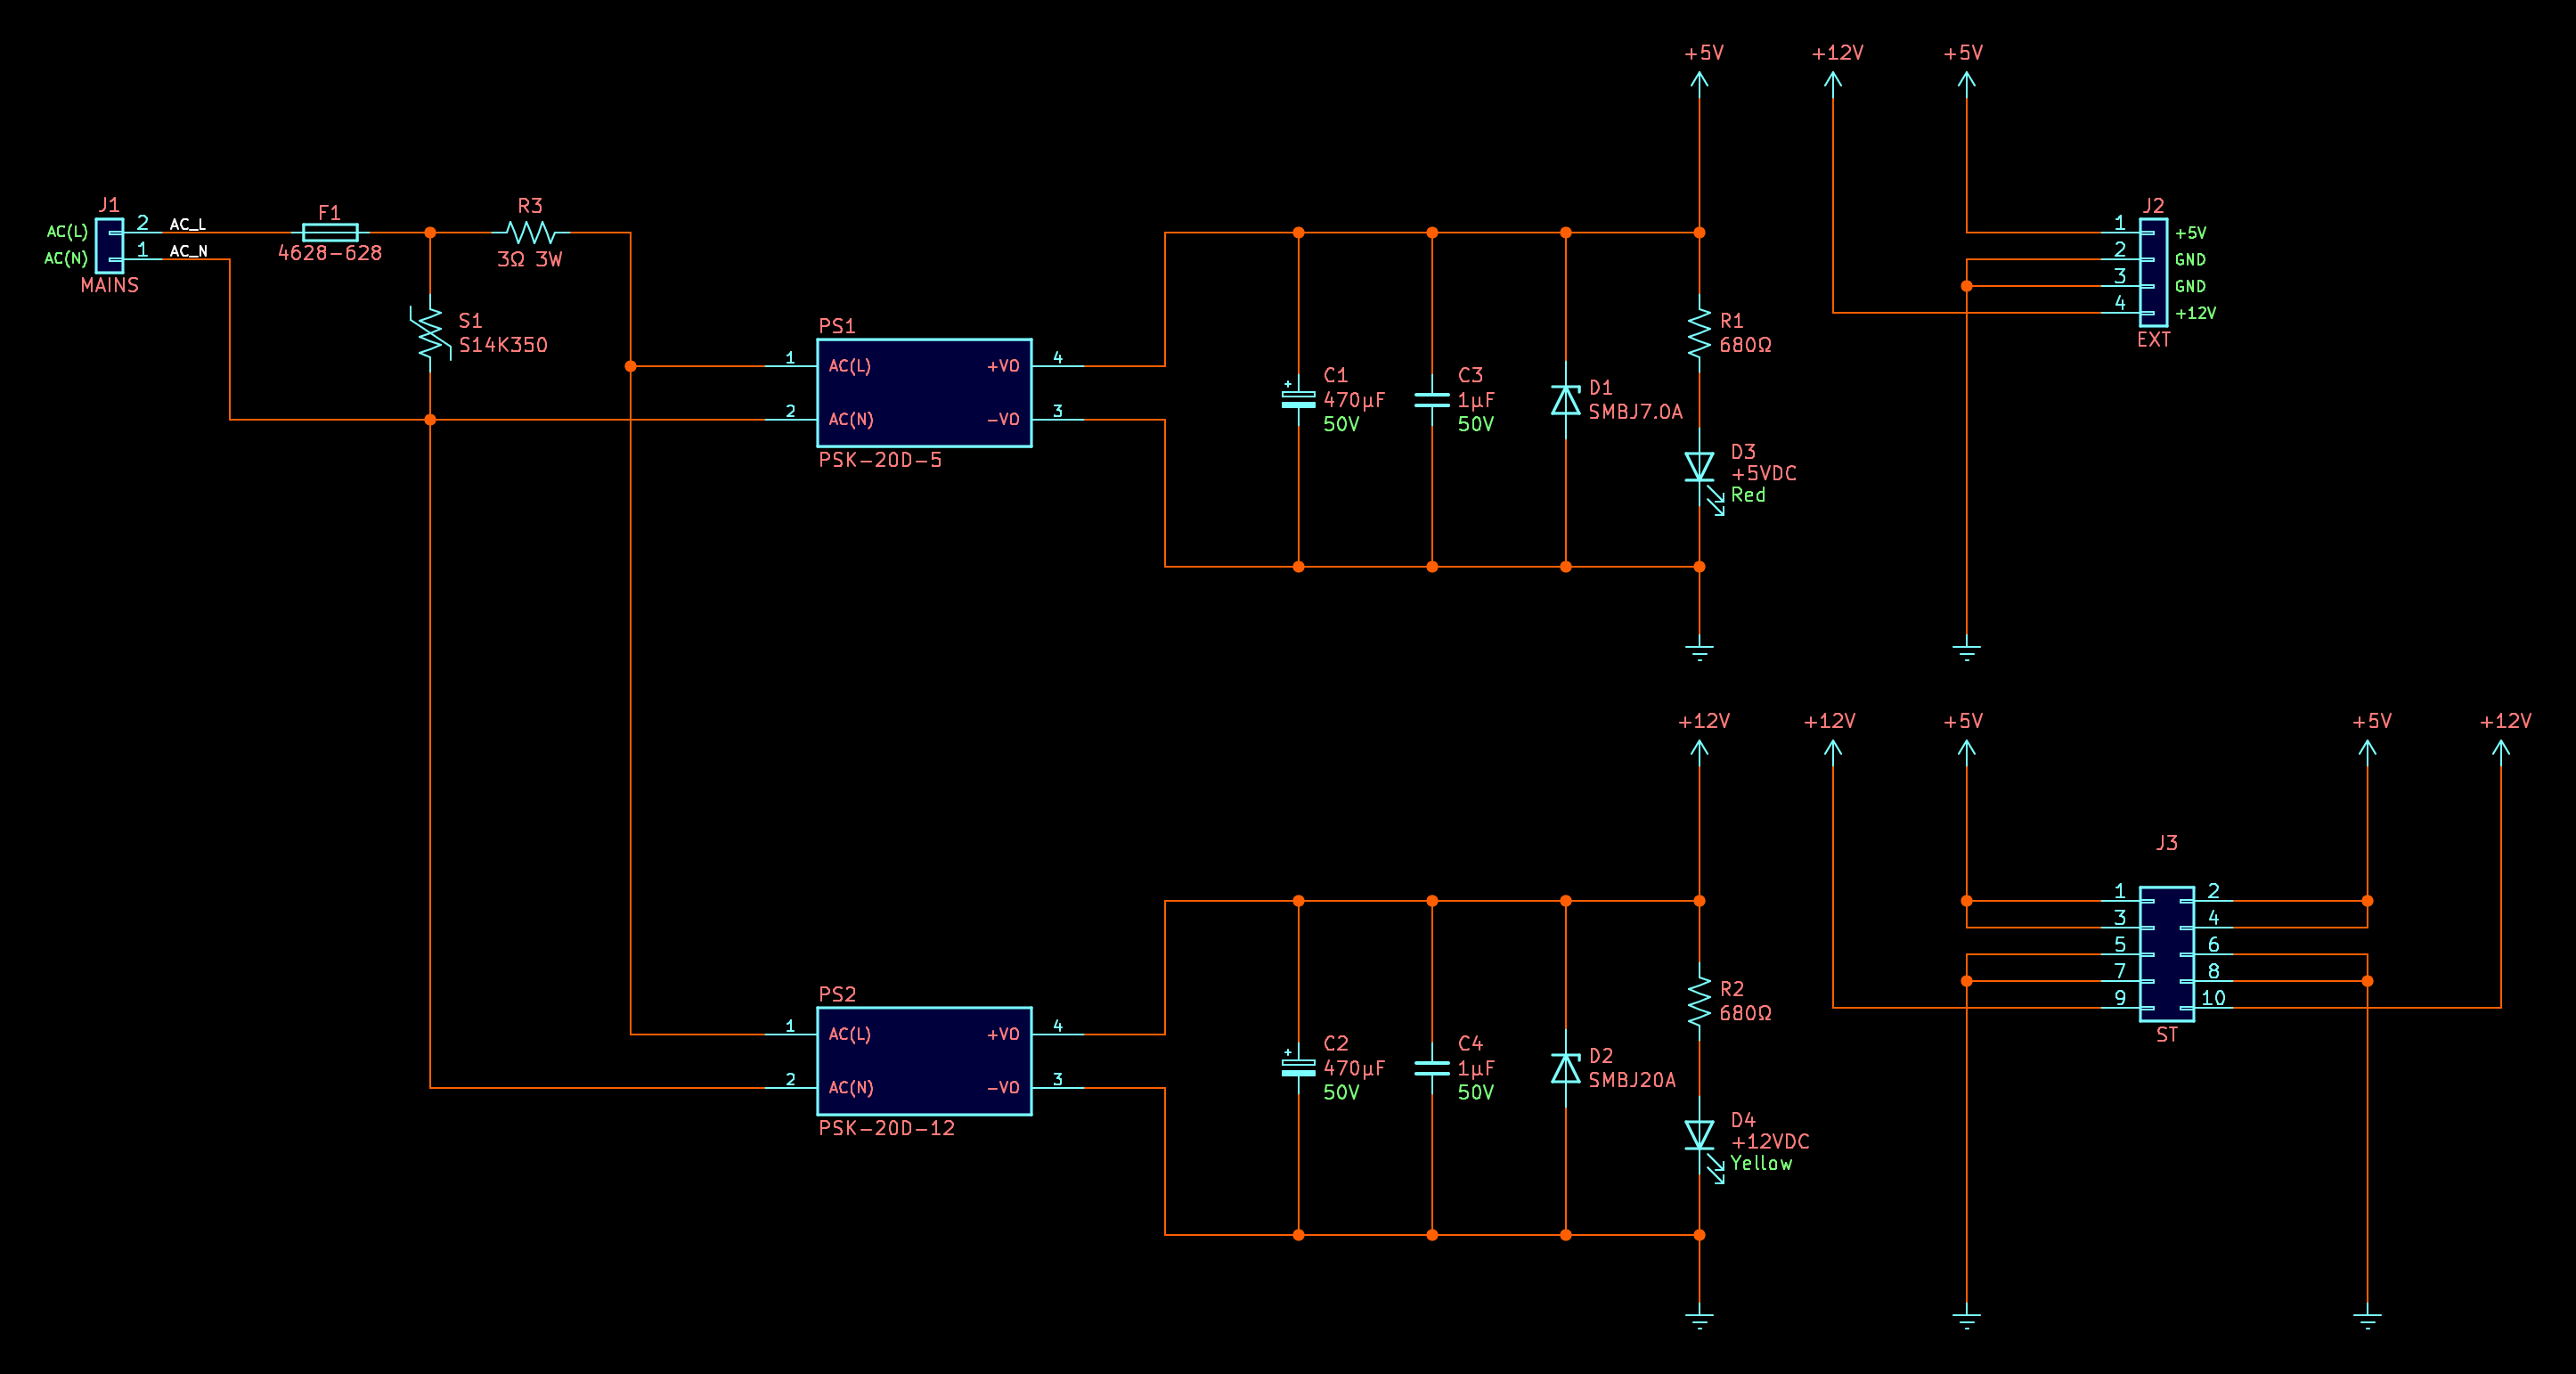This screenshot has height=1374, width=2576.
Task: Click the C3 1µF capacitor symbol
Action: [1431, 400]
